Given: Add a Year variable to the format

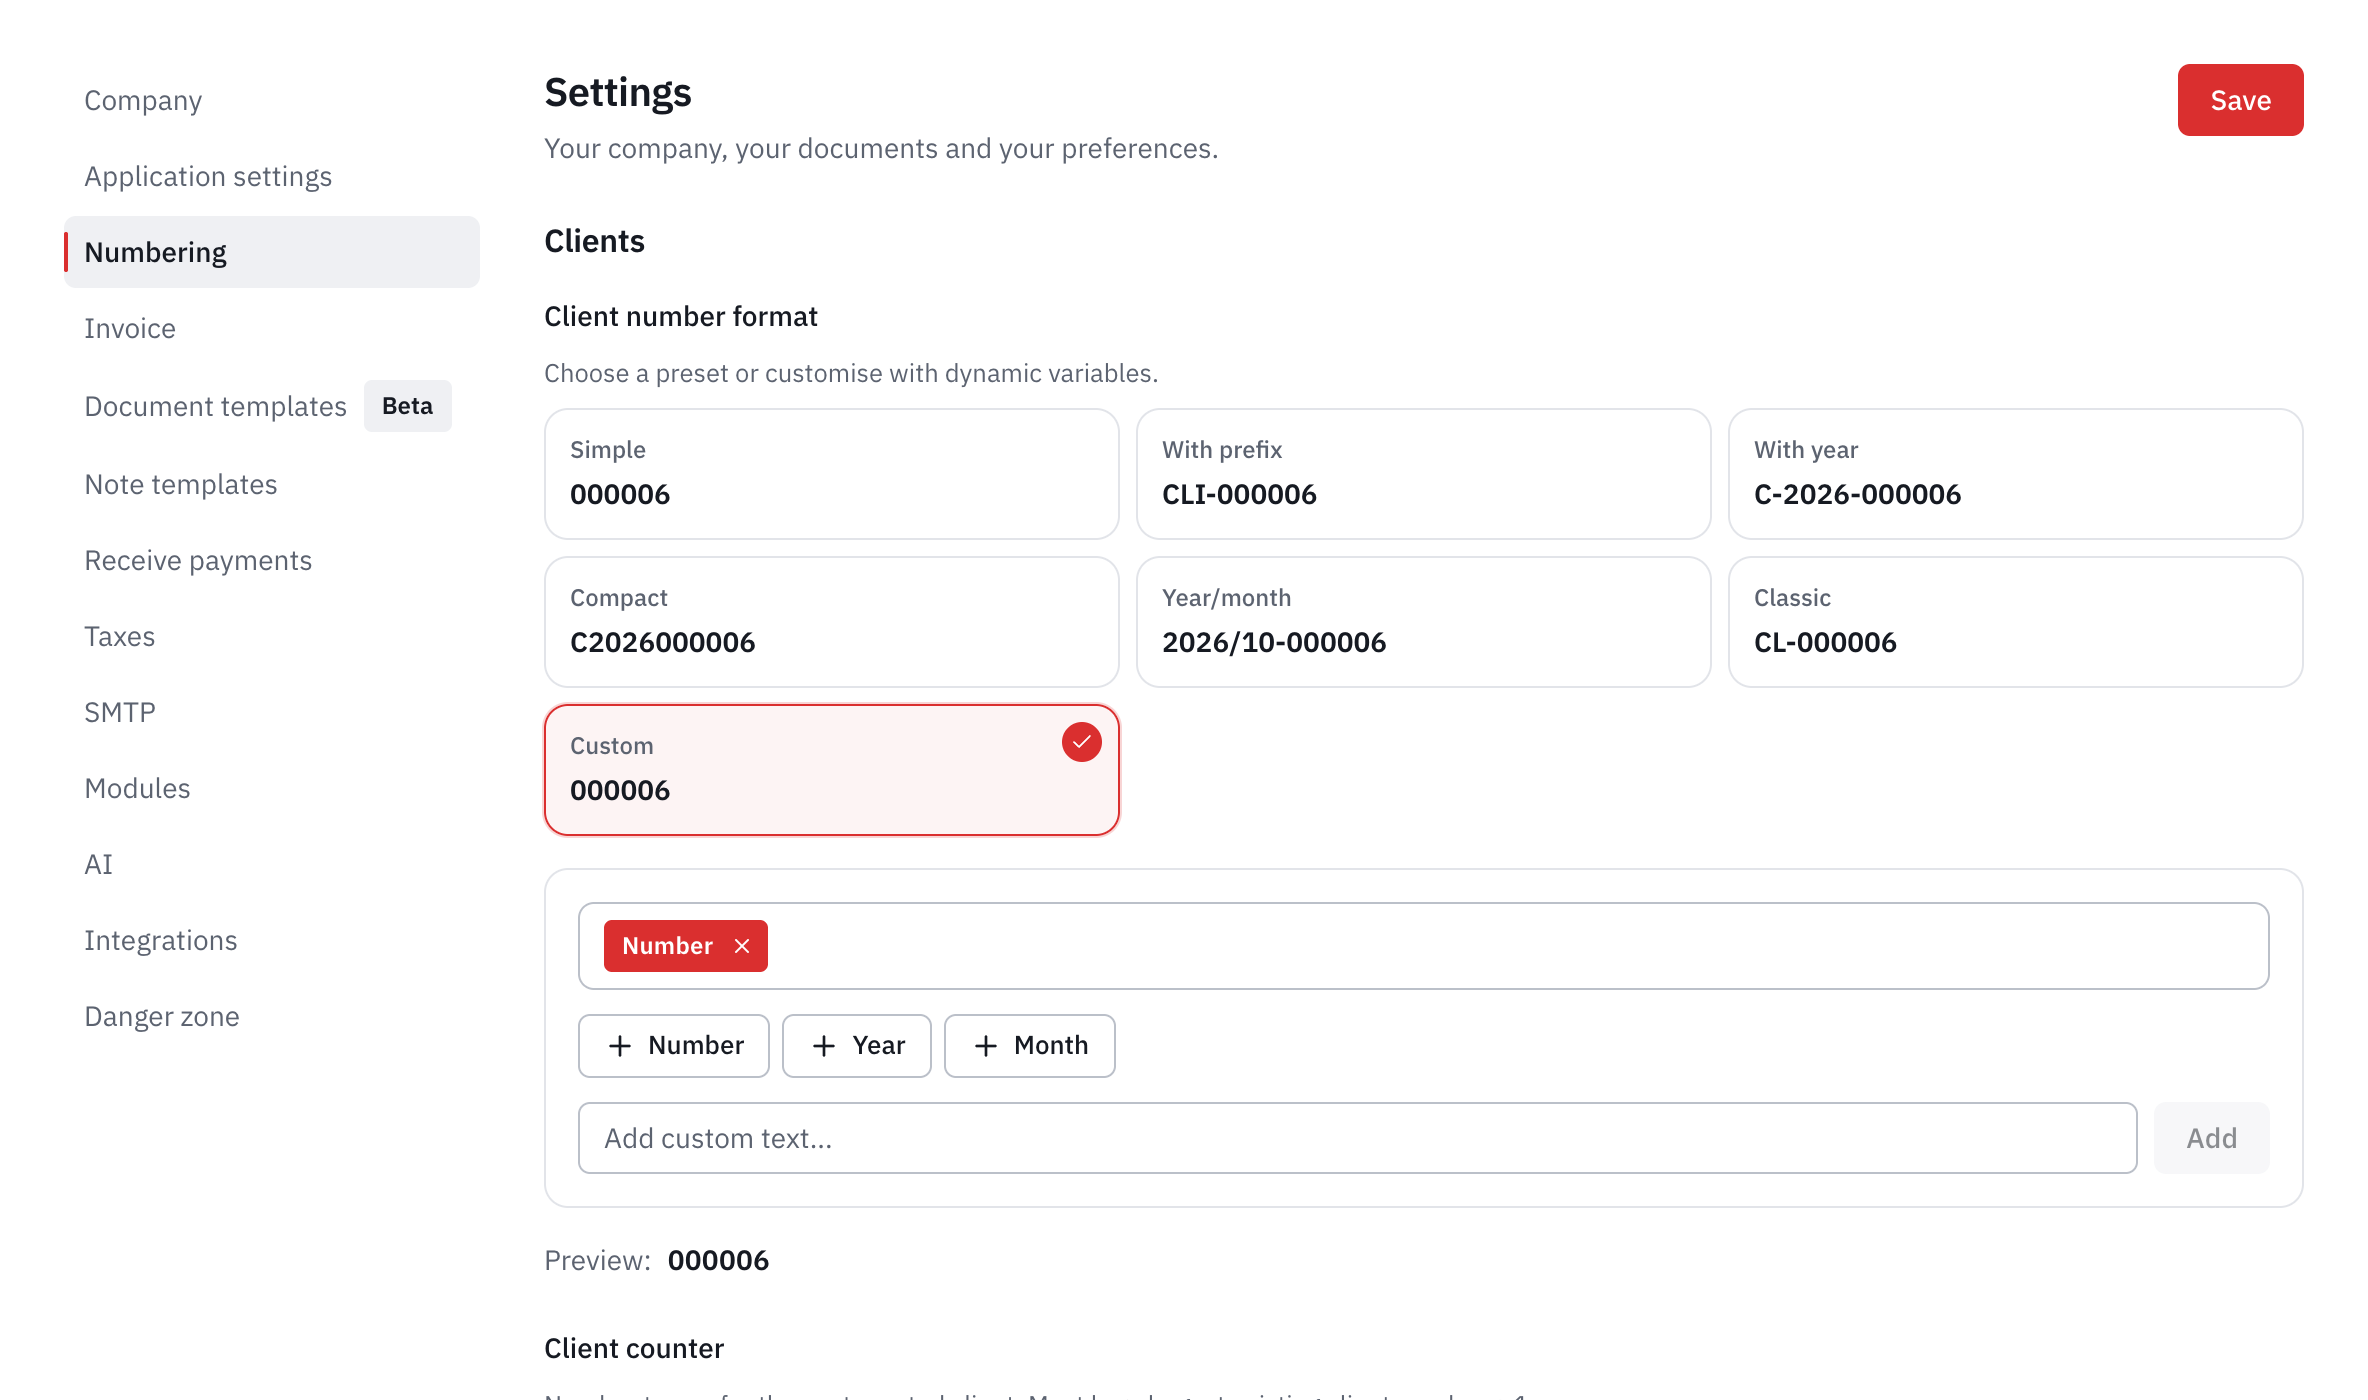Looking at the screenshot, I should [857, 1046].
